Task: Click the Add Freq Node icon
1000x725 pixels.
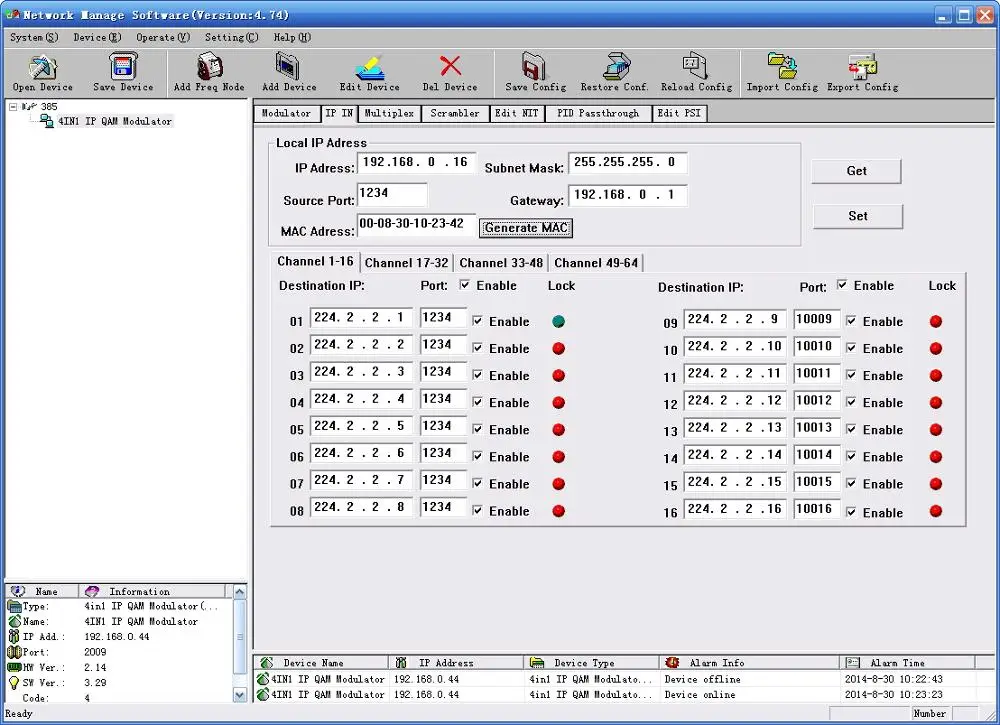Action: click(209, 68)
